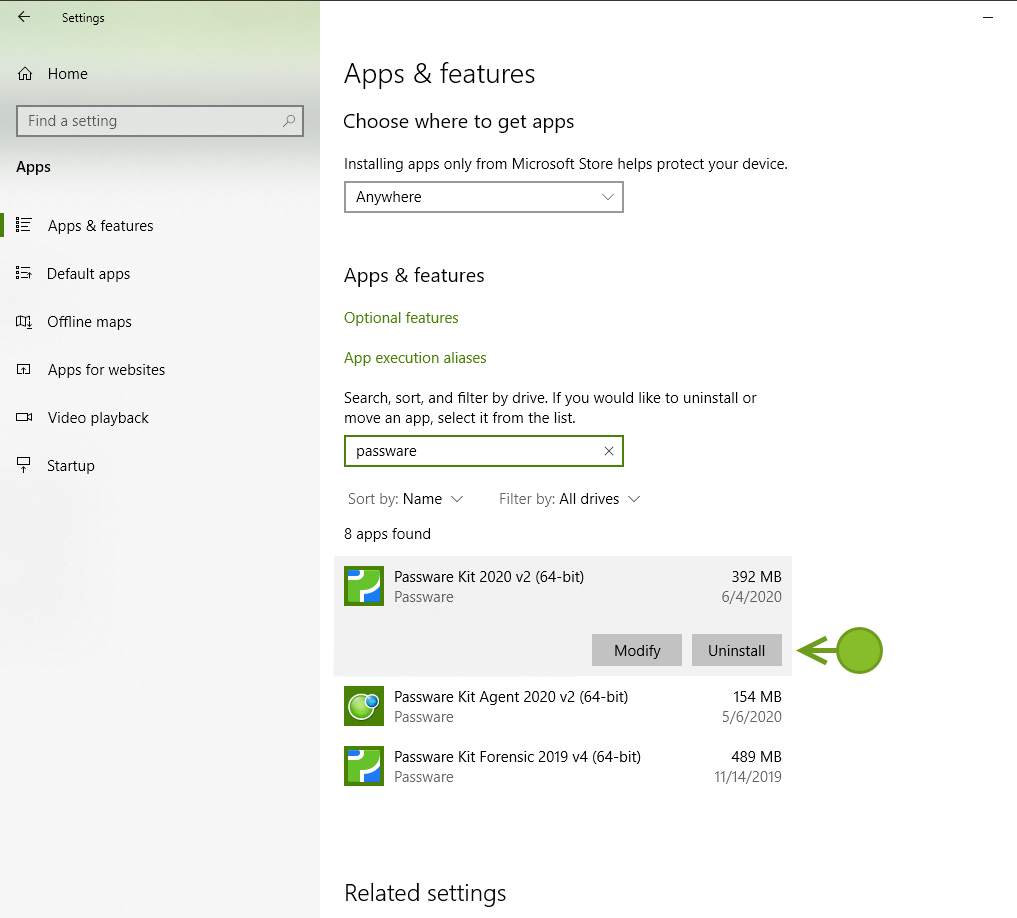Open the Filter by All drives dropdown
1017x918 pixels.
tap(569, 499)
